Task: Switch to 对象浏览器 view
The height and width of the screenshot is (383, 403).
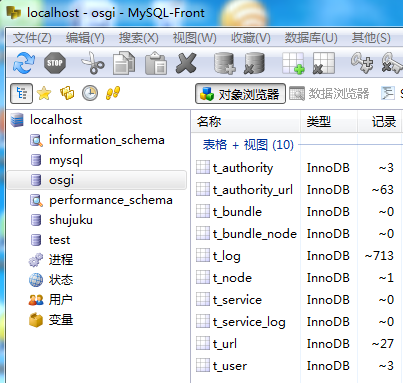Action: (x=240, y=94)
